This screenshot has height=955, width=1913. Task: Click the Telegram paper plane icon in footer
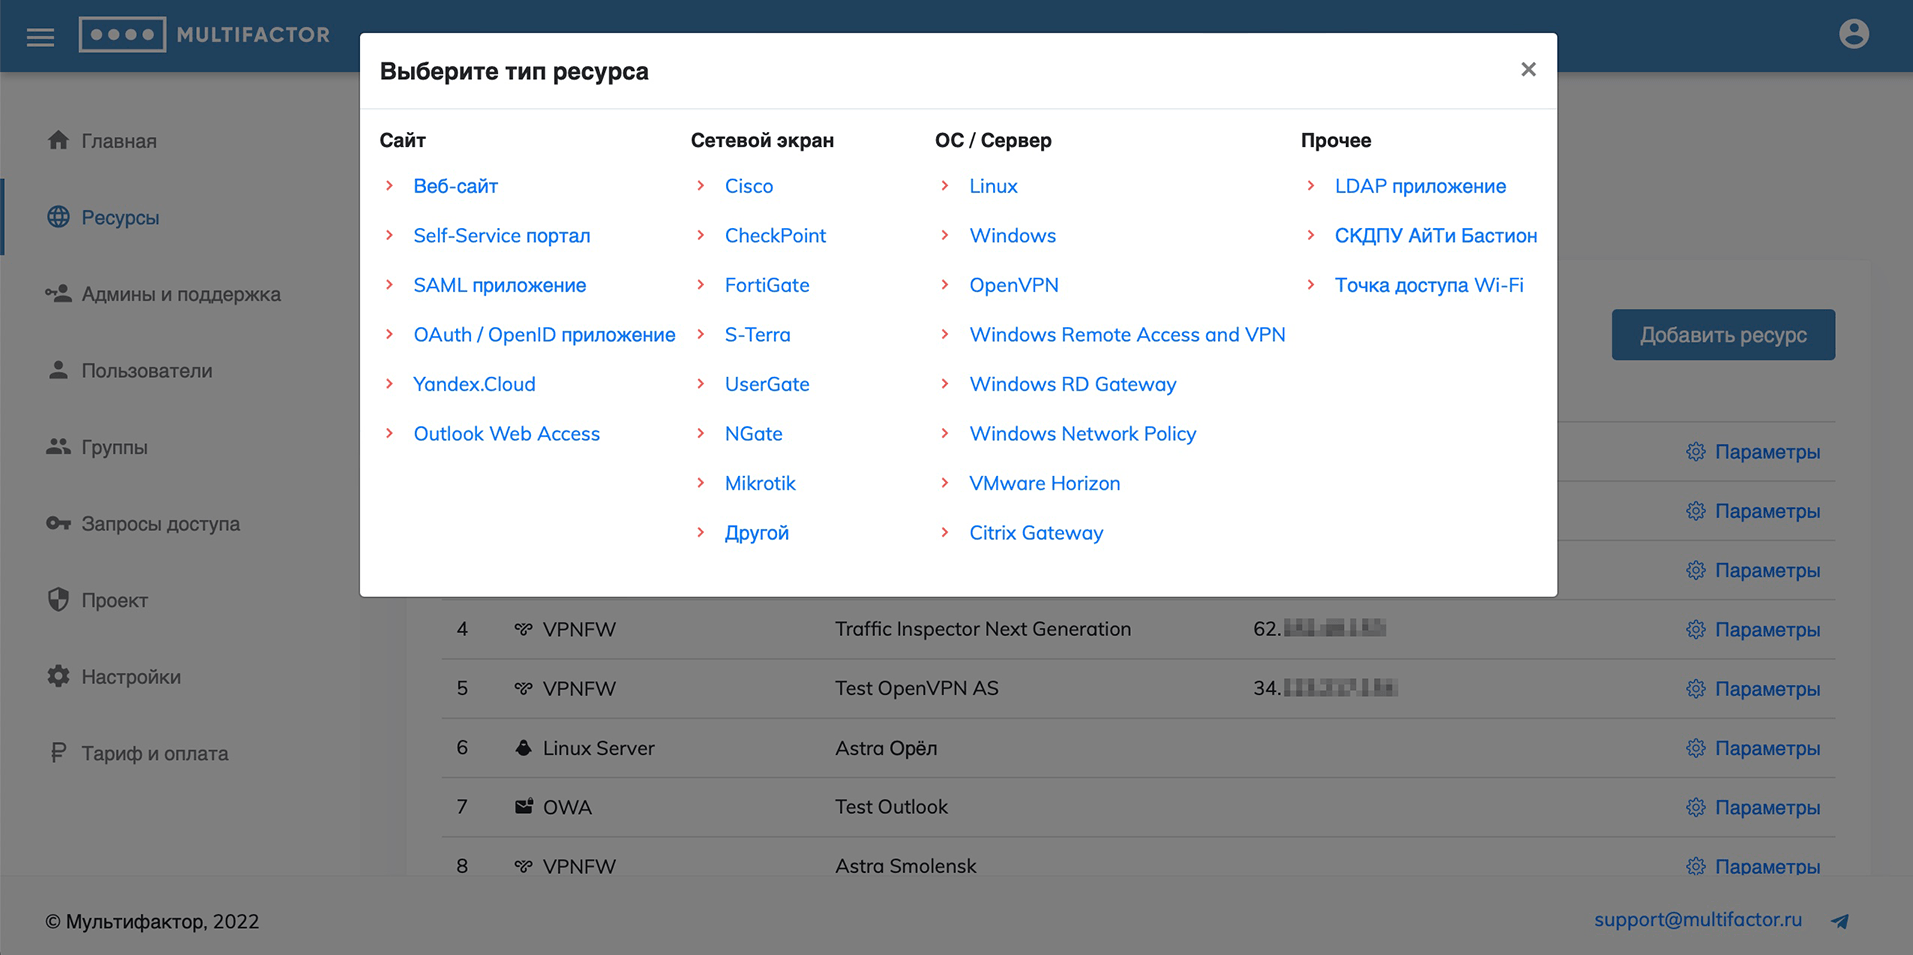click(1840, 921)
